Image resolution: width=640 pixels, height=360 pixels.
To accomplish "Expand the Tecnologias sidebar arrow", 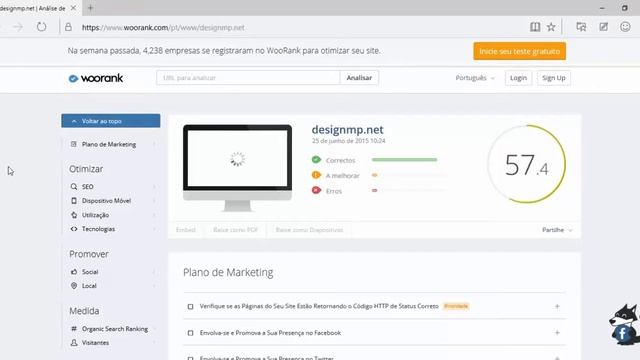I will click(x=154, y=229).
